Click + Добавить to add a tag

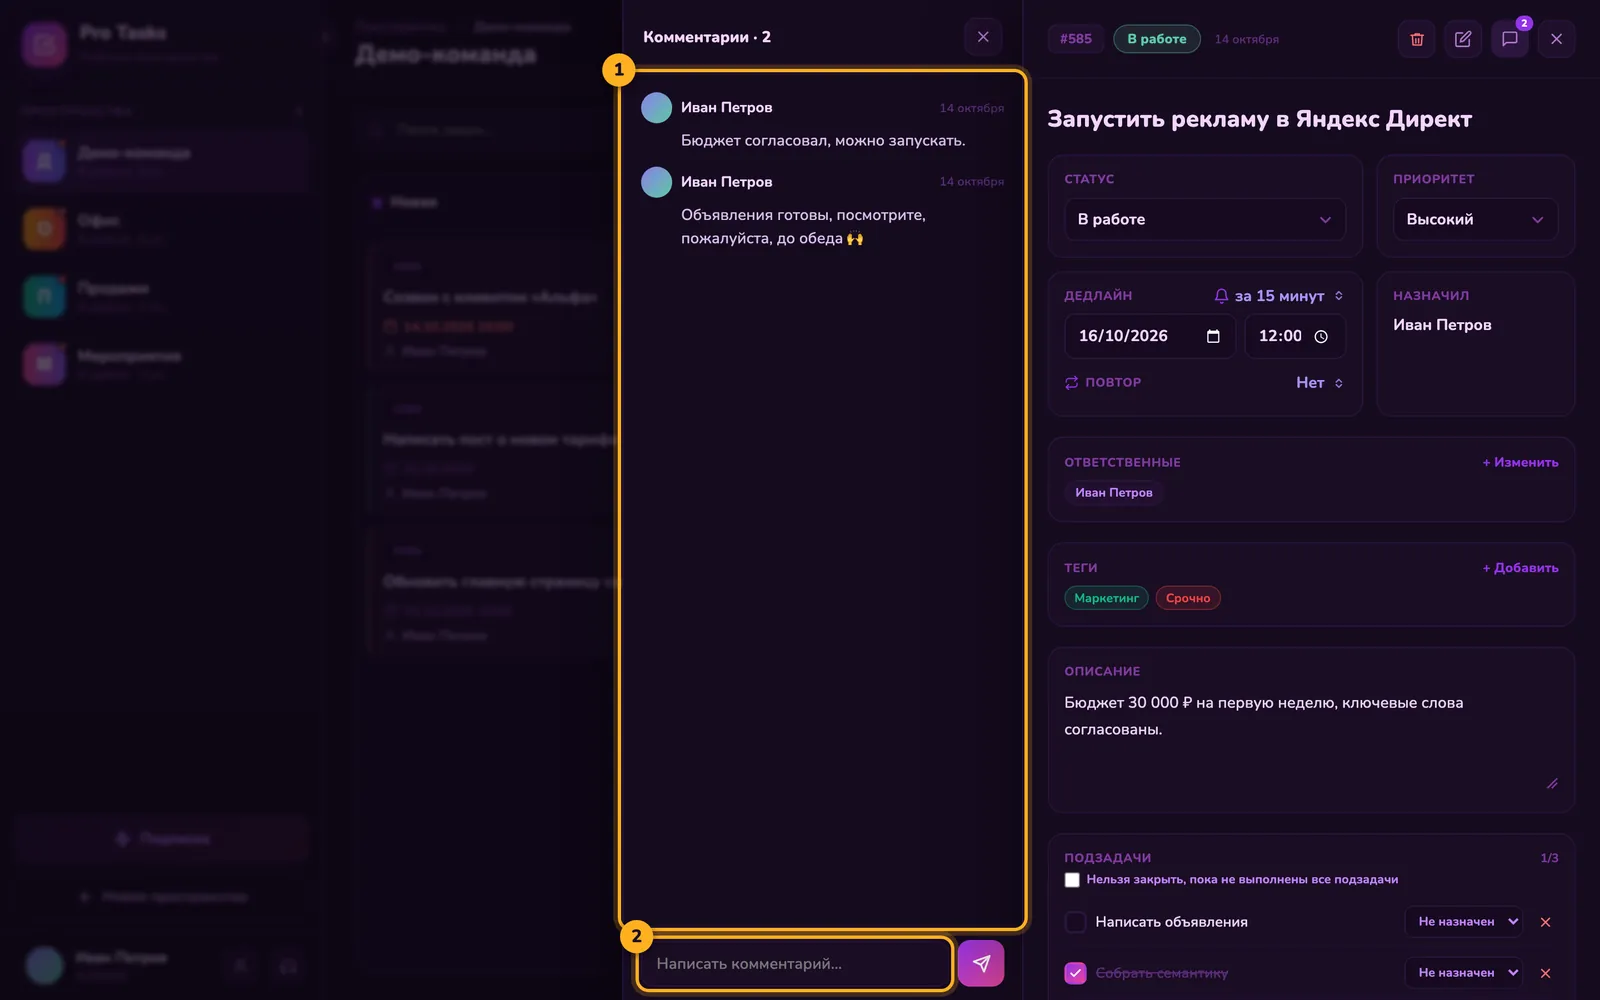1520,568
